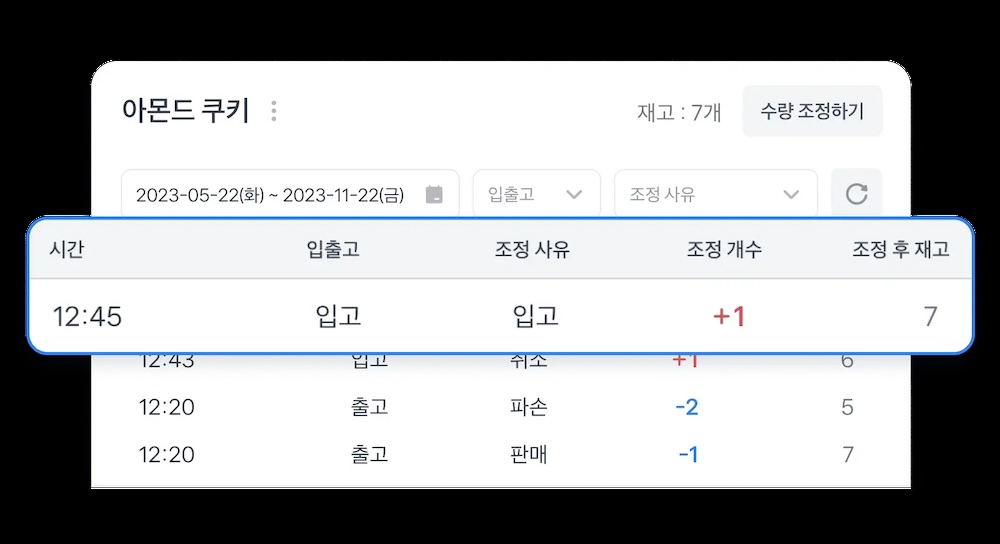Viewport: 1000px width, 544px height.
Task: Click the 조정 개수 column header
Action: coord(724,250)
